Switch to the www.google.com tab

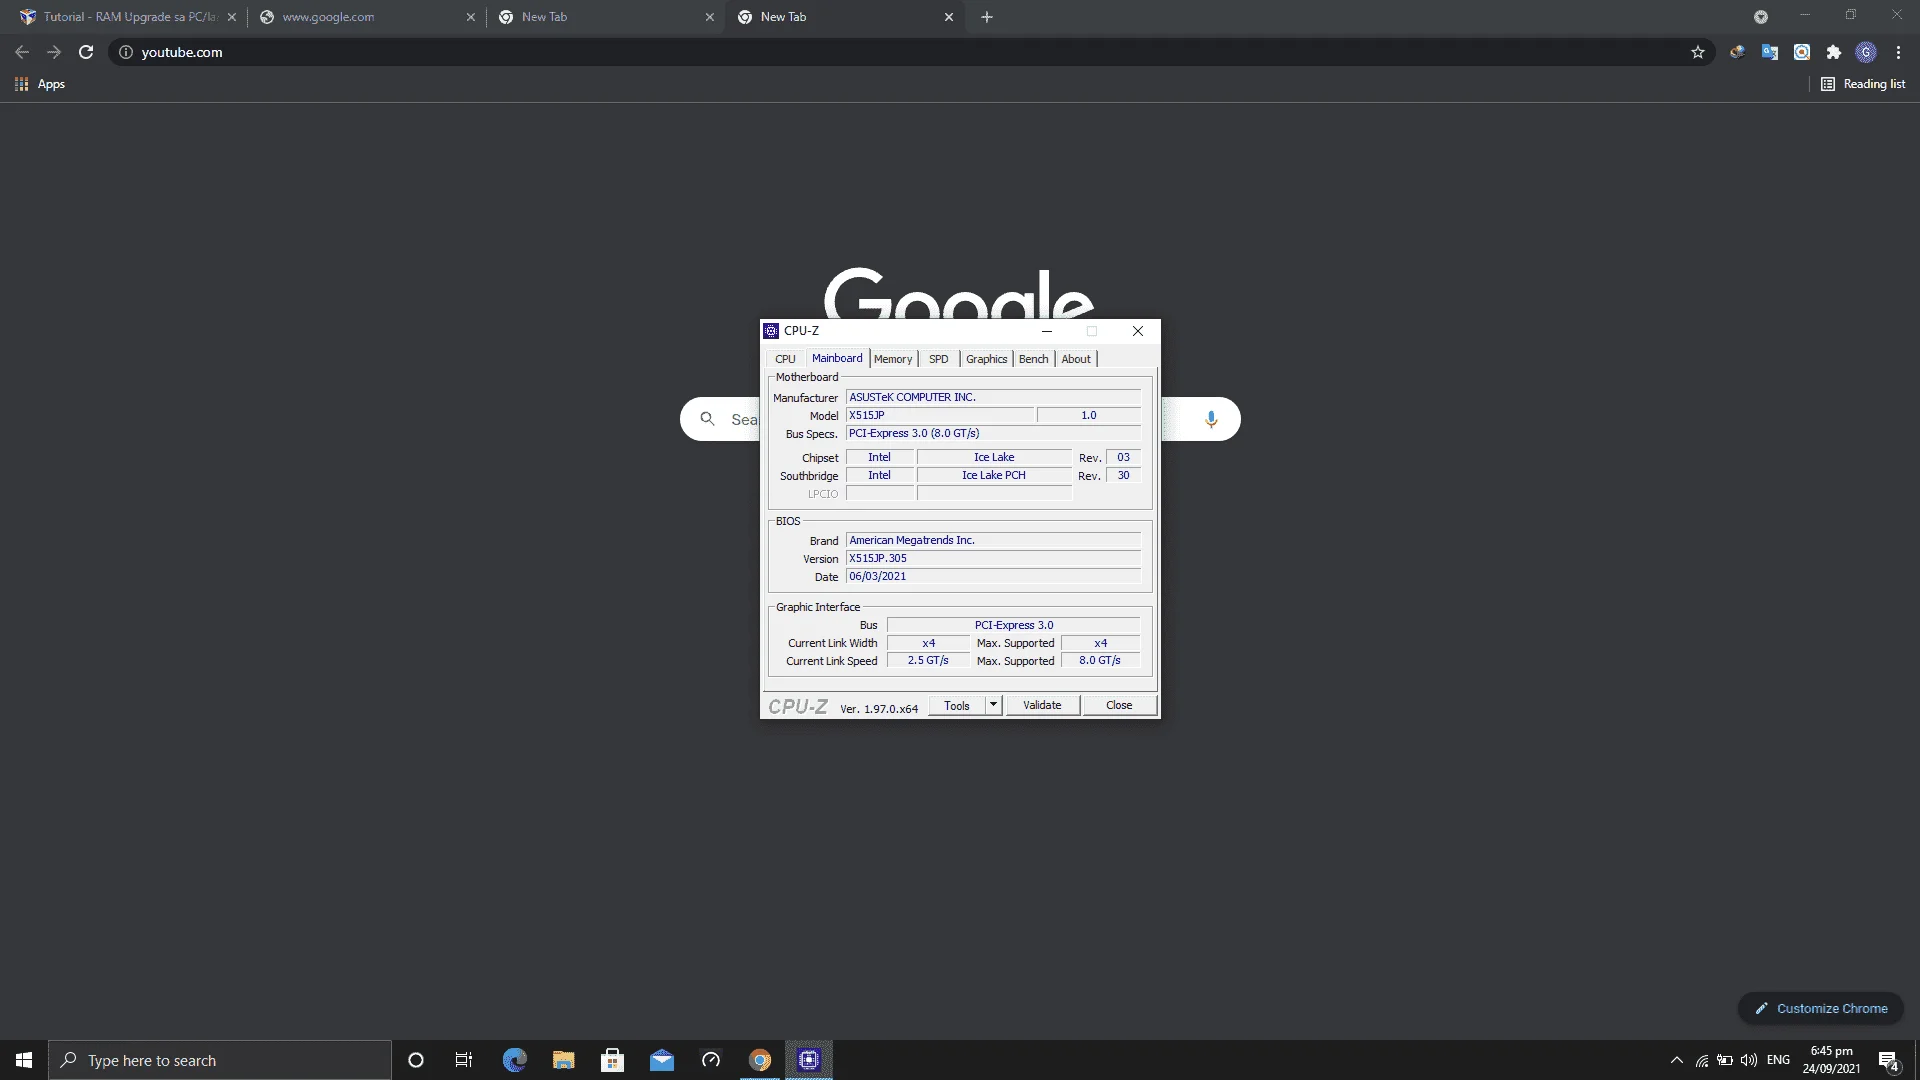tap(365, 17)
